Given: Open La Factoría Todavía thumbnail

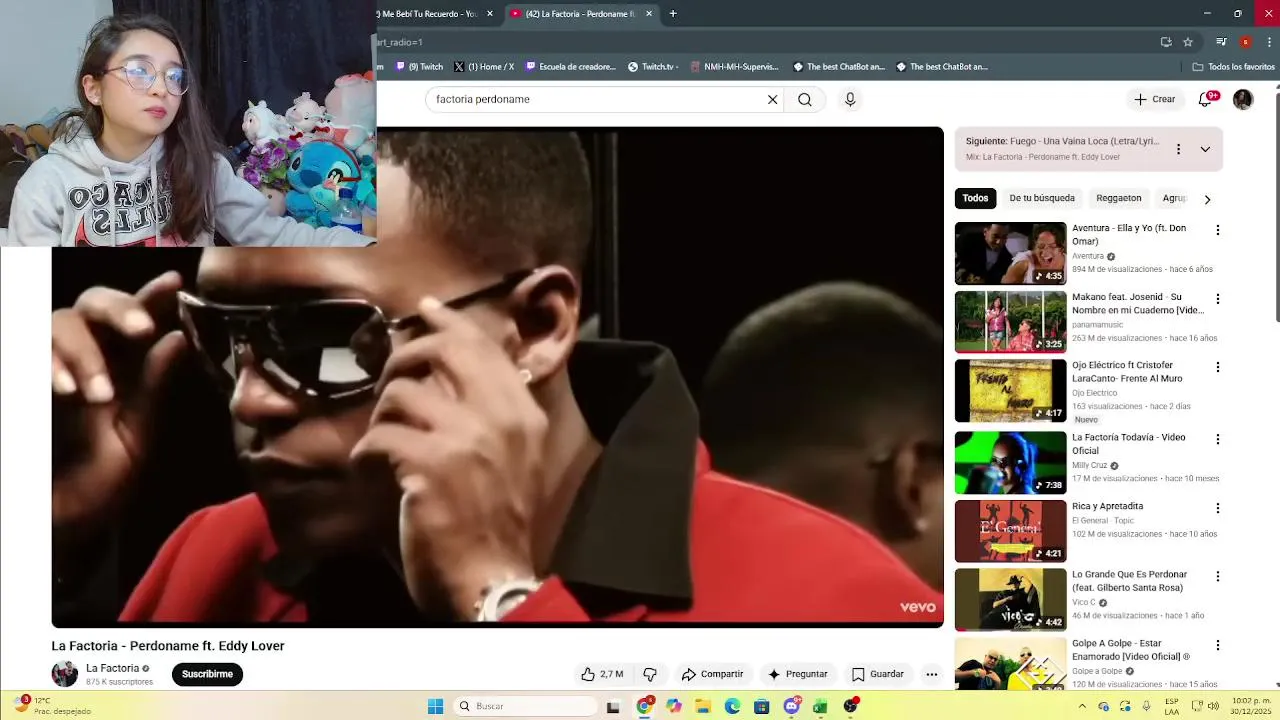Looking at the screenshot, I should (1010, 462).
